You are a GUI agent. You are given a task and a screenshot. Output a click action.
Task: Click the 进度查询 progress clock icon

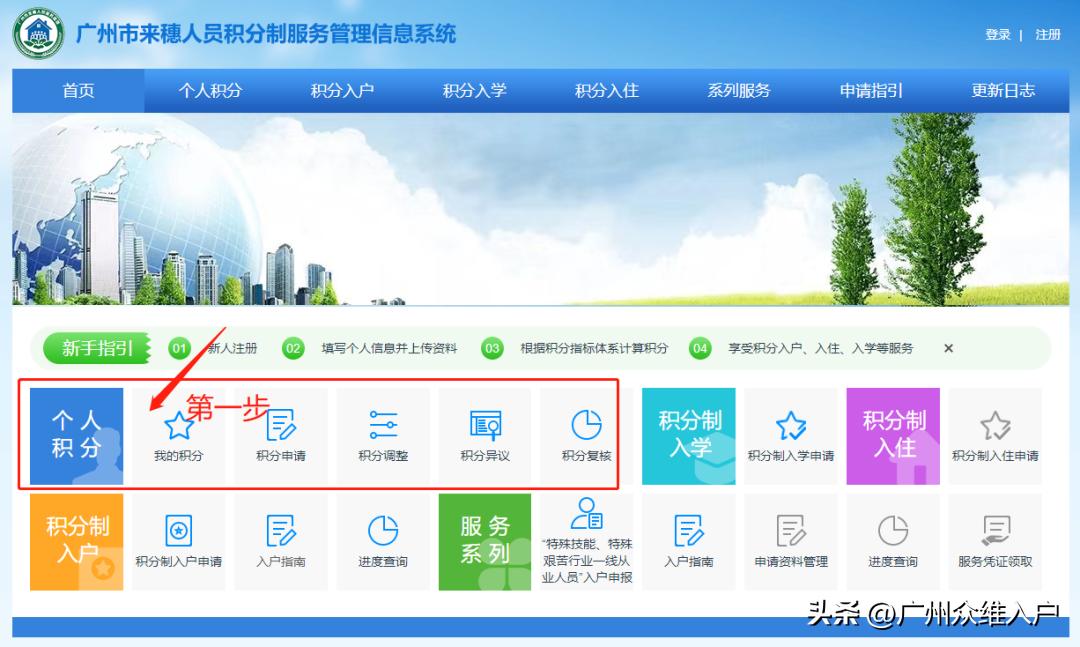pos(383,533)
